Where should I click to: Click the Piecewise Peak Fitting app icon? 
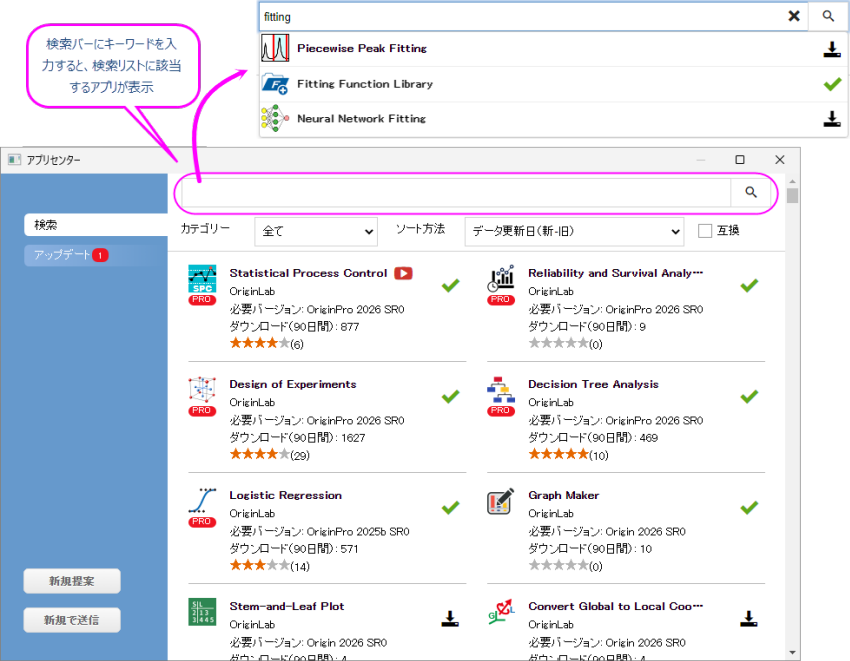(275, 48)
